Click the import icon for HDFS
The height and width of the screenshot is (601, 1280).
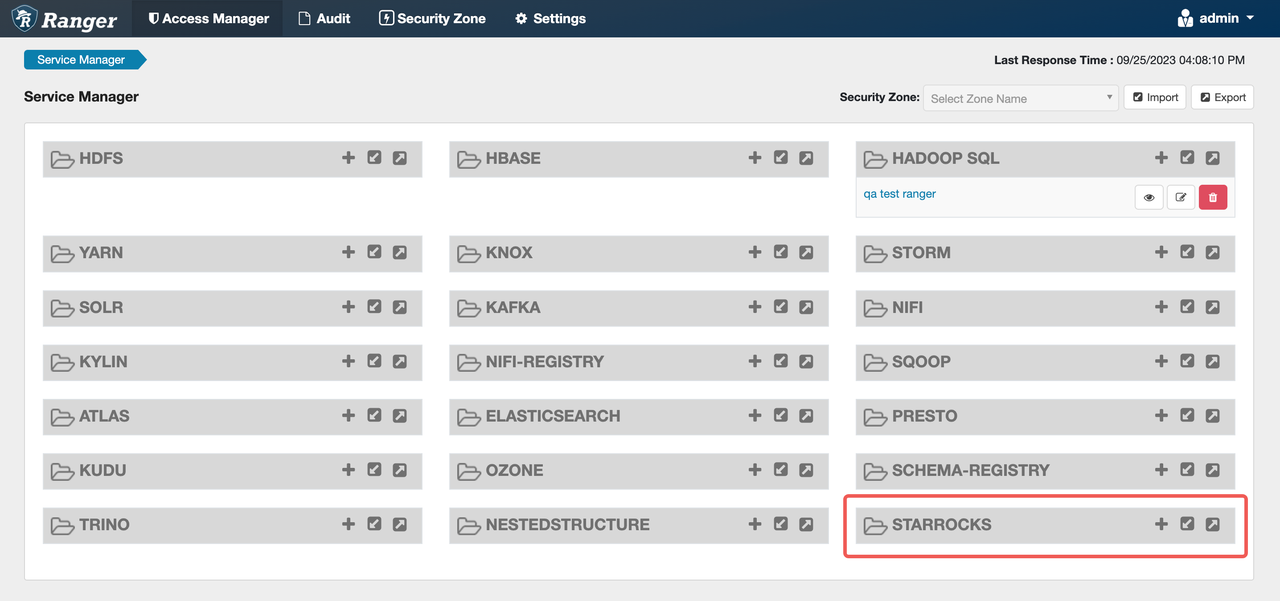coord(374,158)
